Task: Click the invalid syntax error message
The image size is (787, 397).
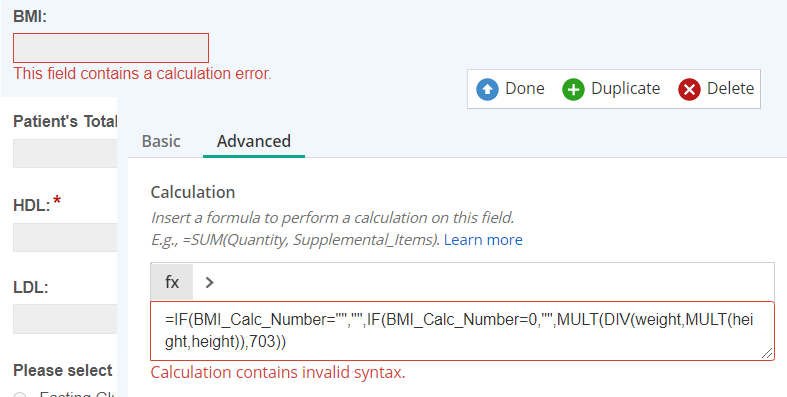Action: 278,372
